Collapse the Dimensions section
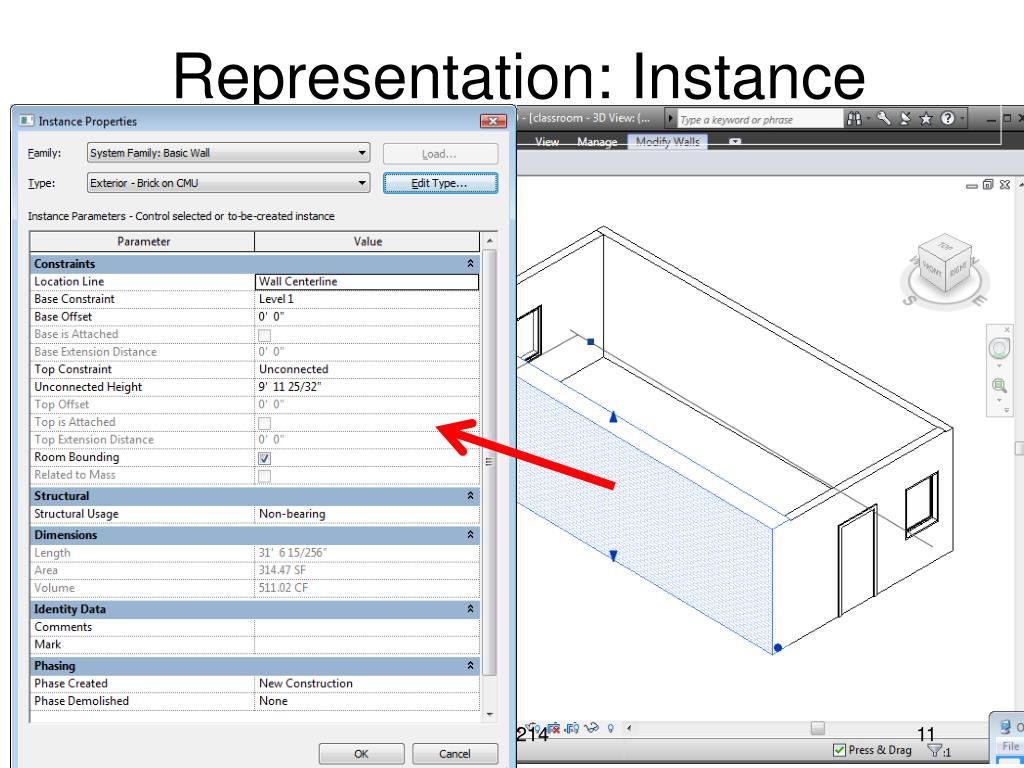 [470, 534]
